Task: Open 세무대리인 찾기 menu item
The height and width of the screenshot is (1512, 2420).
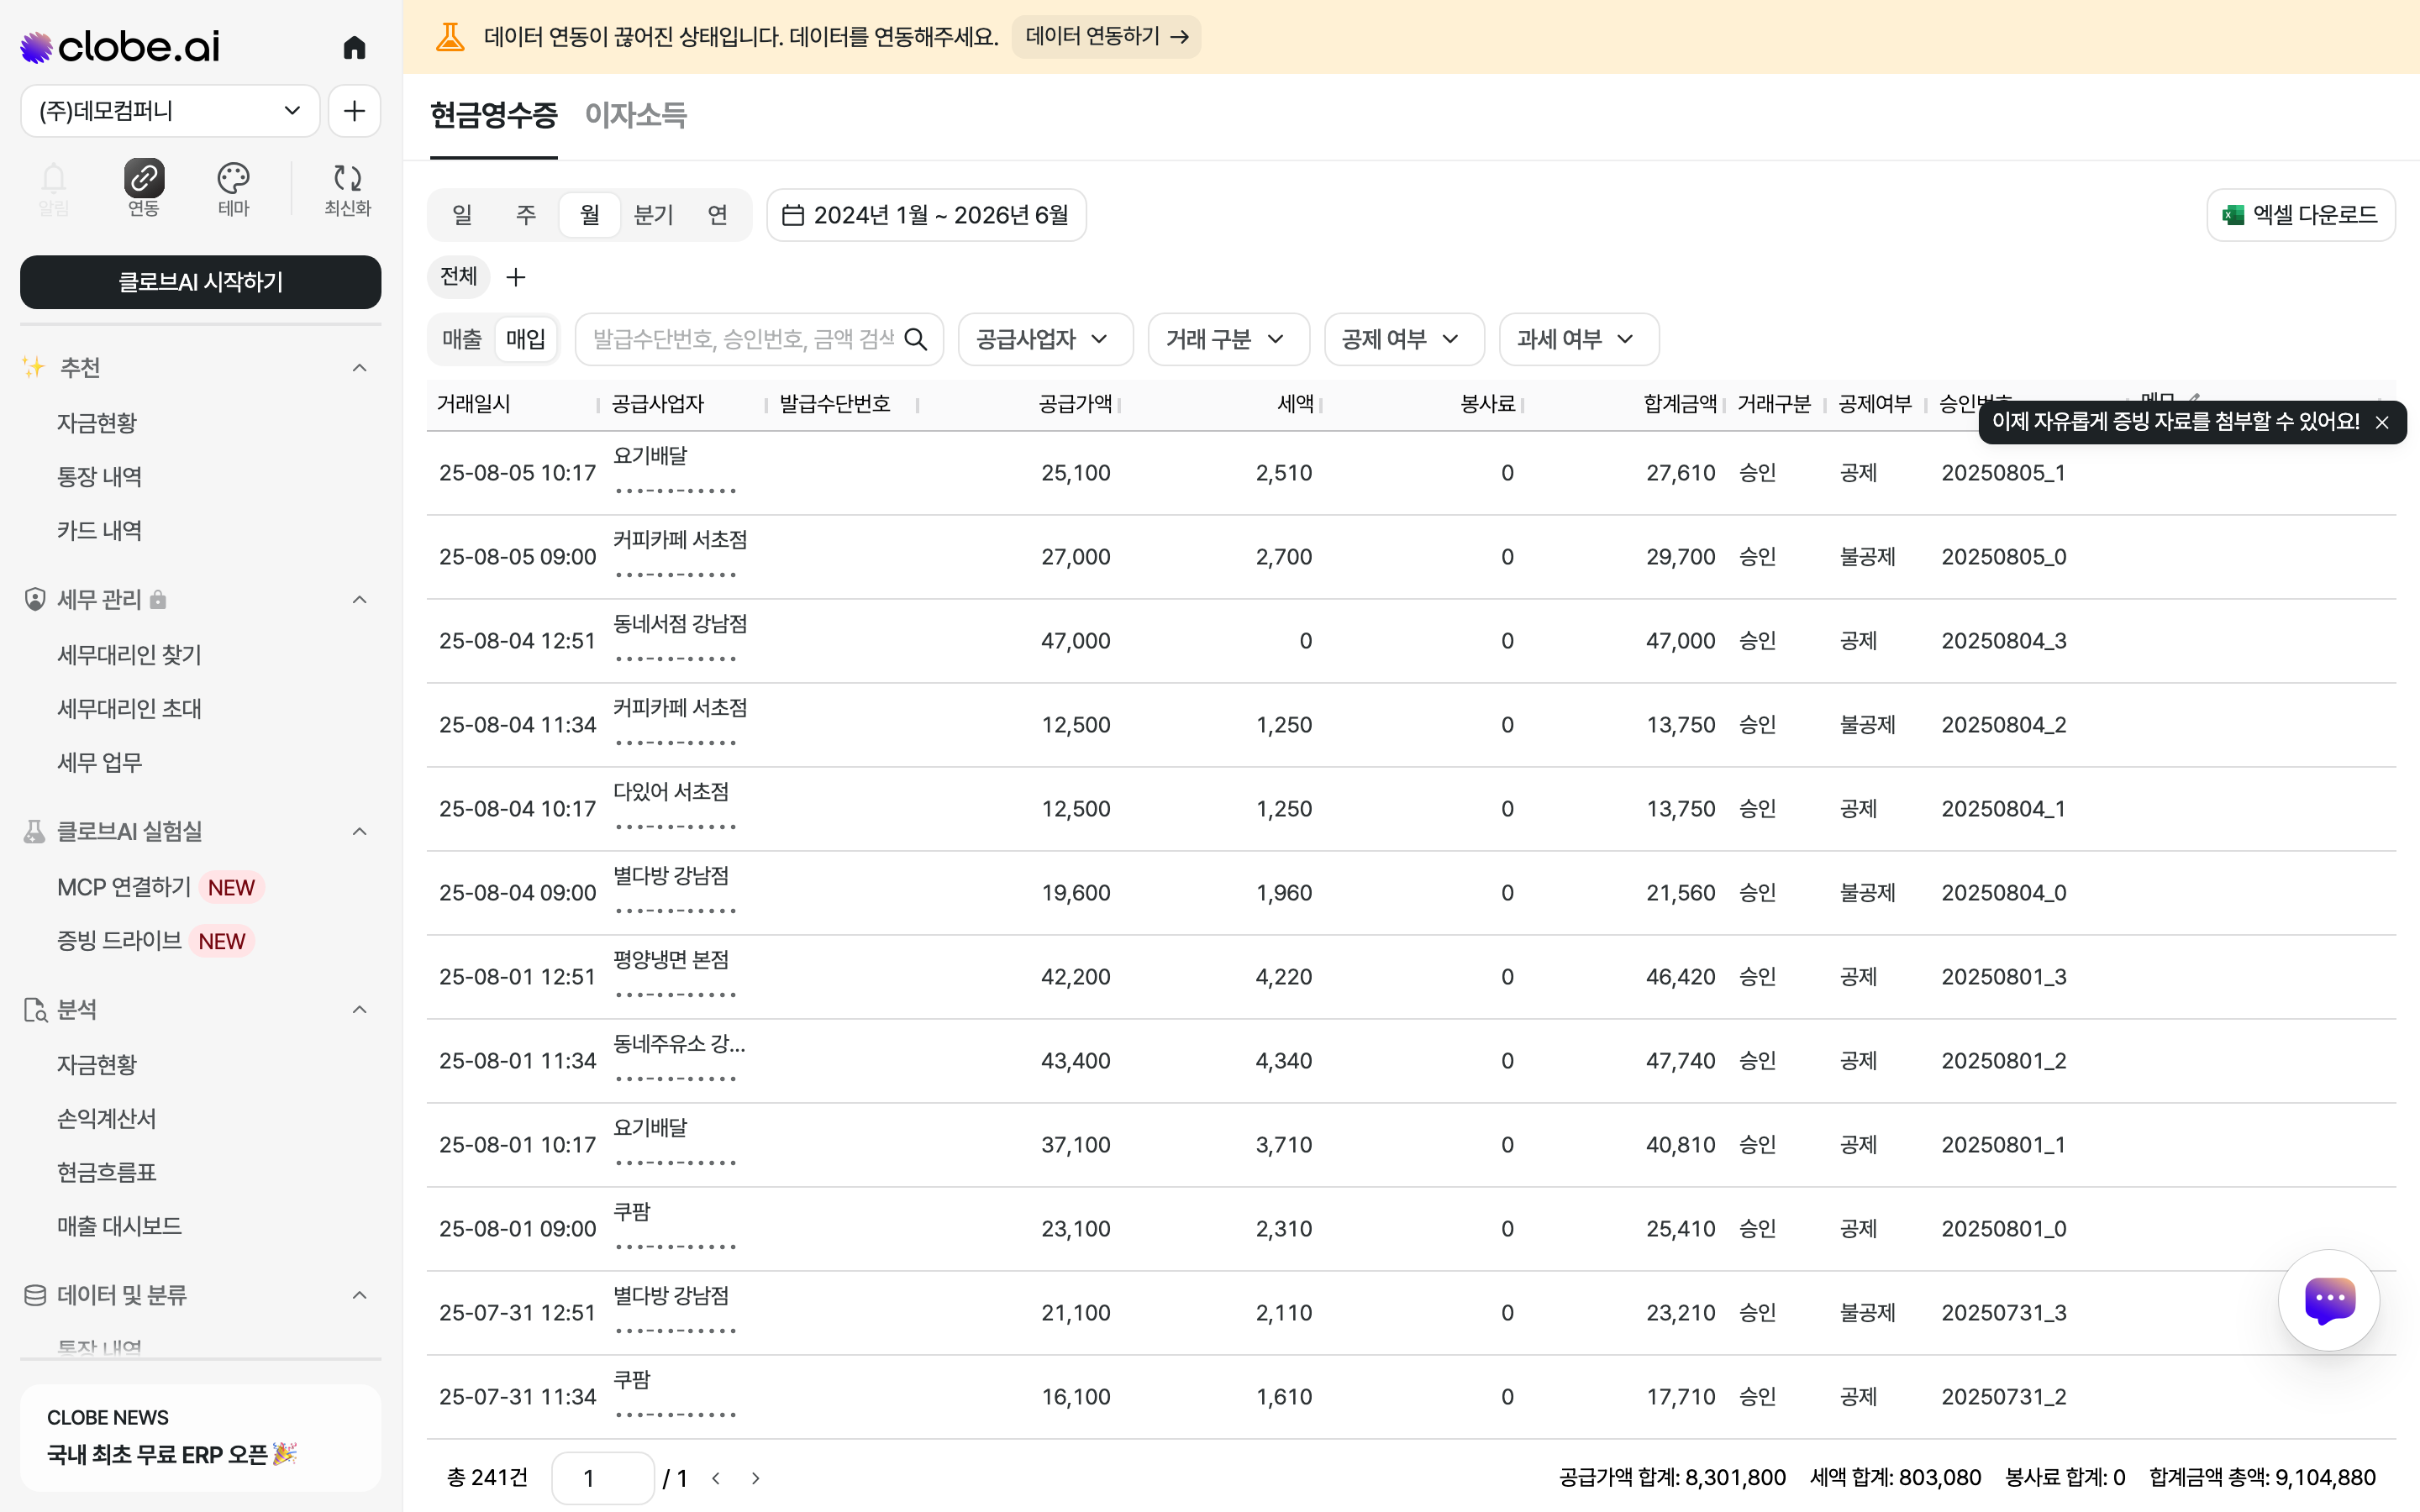Action: (x=129, y=655)
